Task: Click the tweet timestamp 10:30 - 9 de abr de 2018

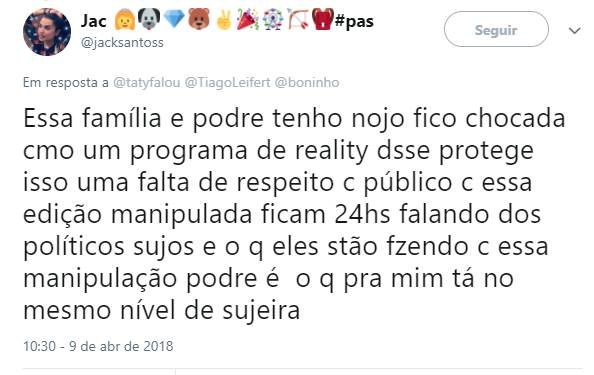Action: pyautogui.click(x=98, y=346)
